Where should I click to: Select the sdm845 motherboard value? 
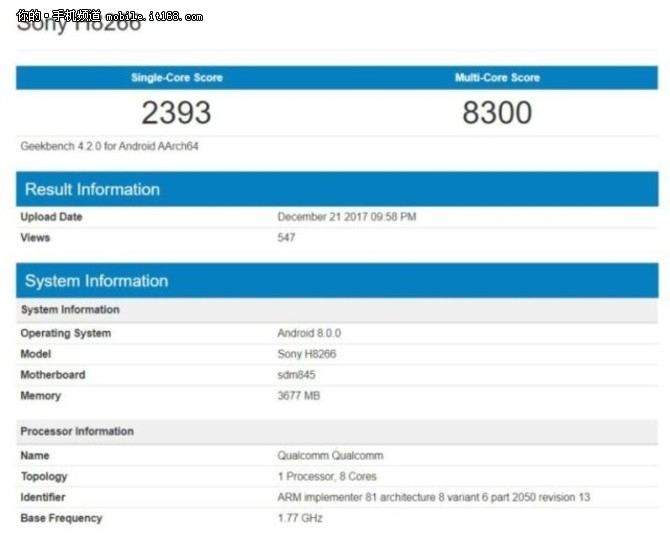[x=297, y=375]
